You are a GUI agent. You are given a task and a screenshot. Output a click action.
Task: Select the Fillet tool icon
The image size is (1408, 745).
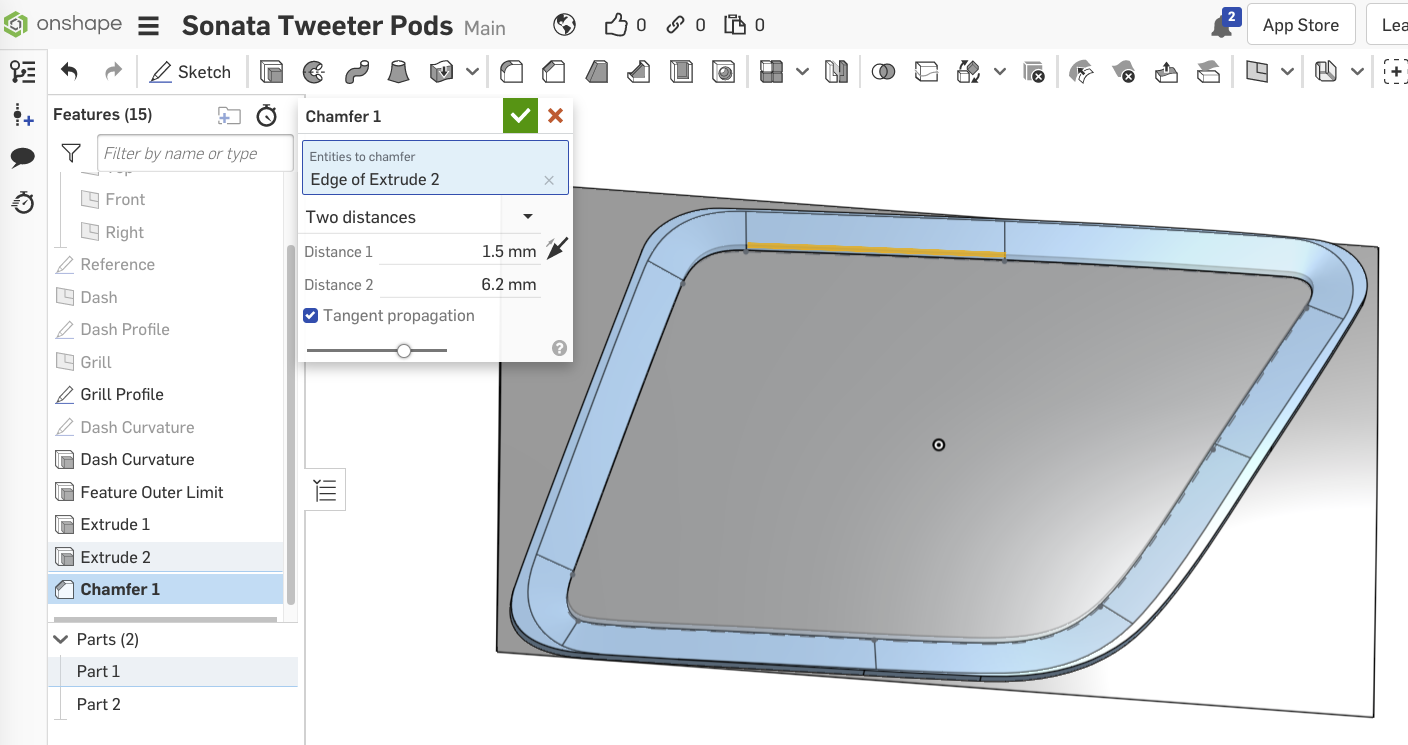[x=511, y=72]
